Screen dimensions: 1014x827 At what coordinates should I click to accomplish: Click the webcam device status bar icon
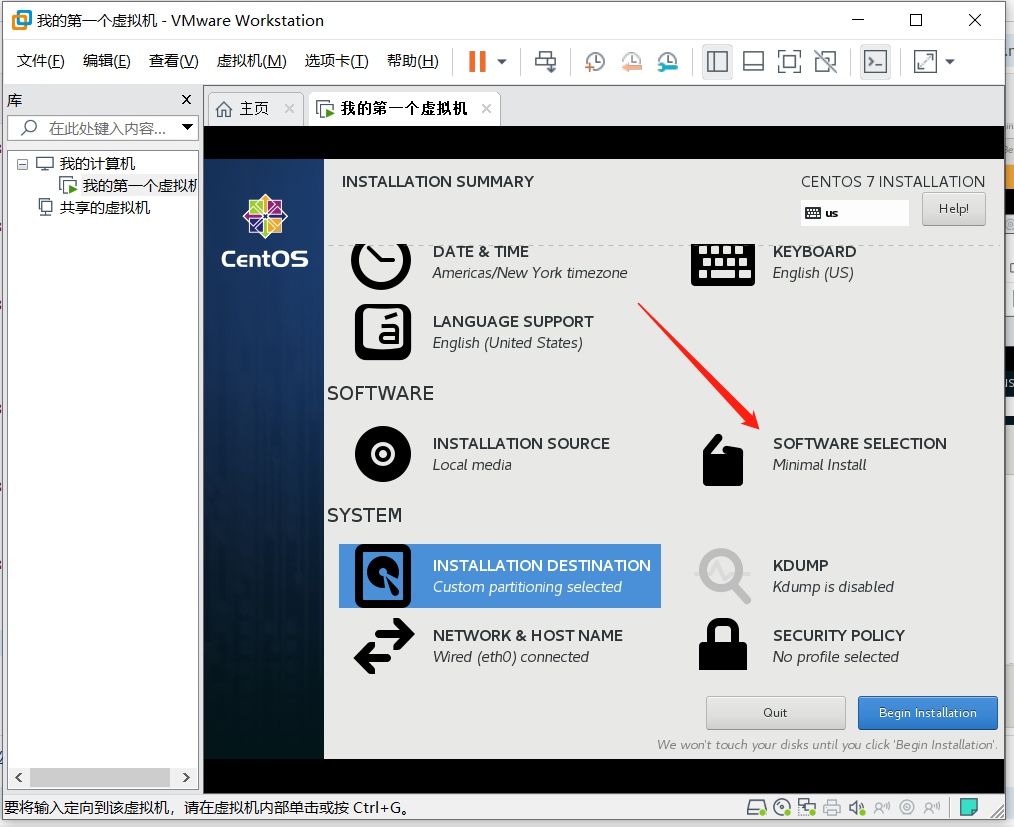click(907, 807)
